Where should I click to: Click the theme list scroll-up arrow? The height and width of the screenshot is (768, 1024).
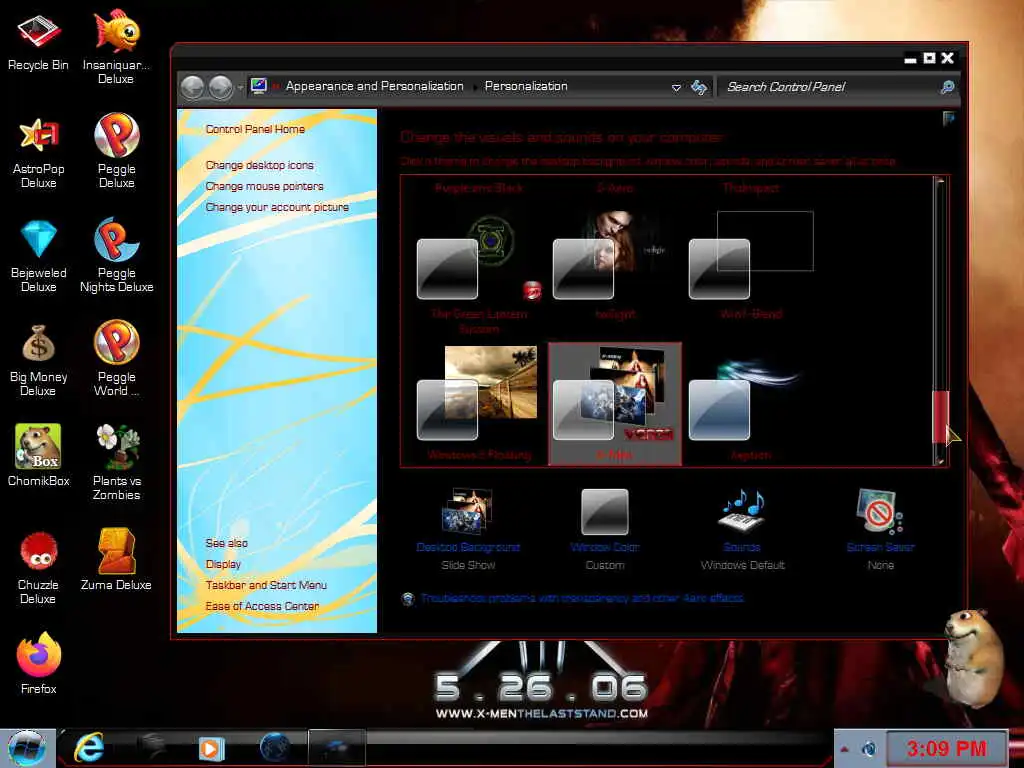pos(940,182)
